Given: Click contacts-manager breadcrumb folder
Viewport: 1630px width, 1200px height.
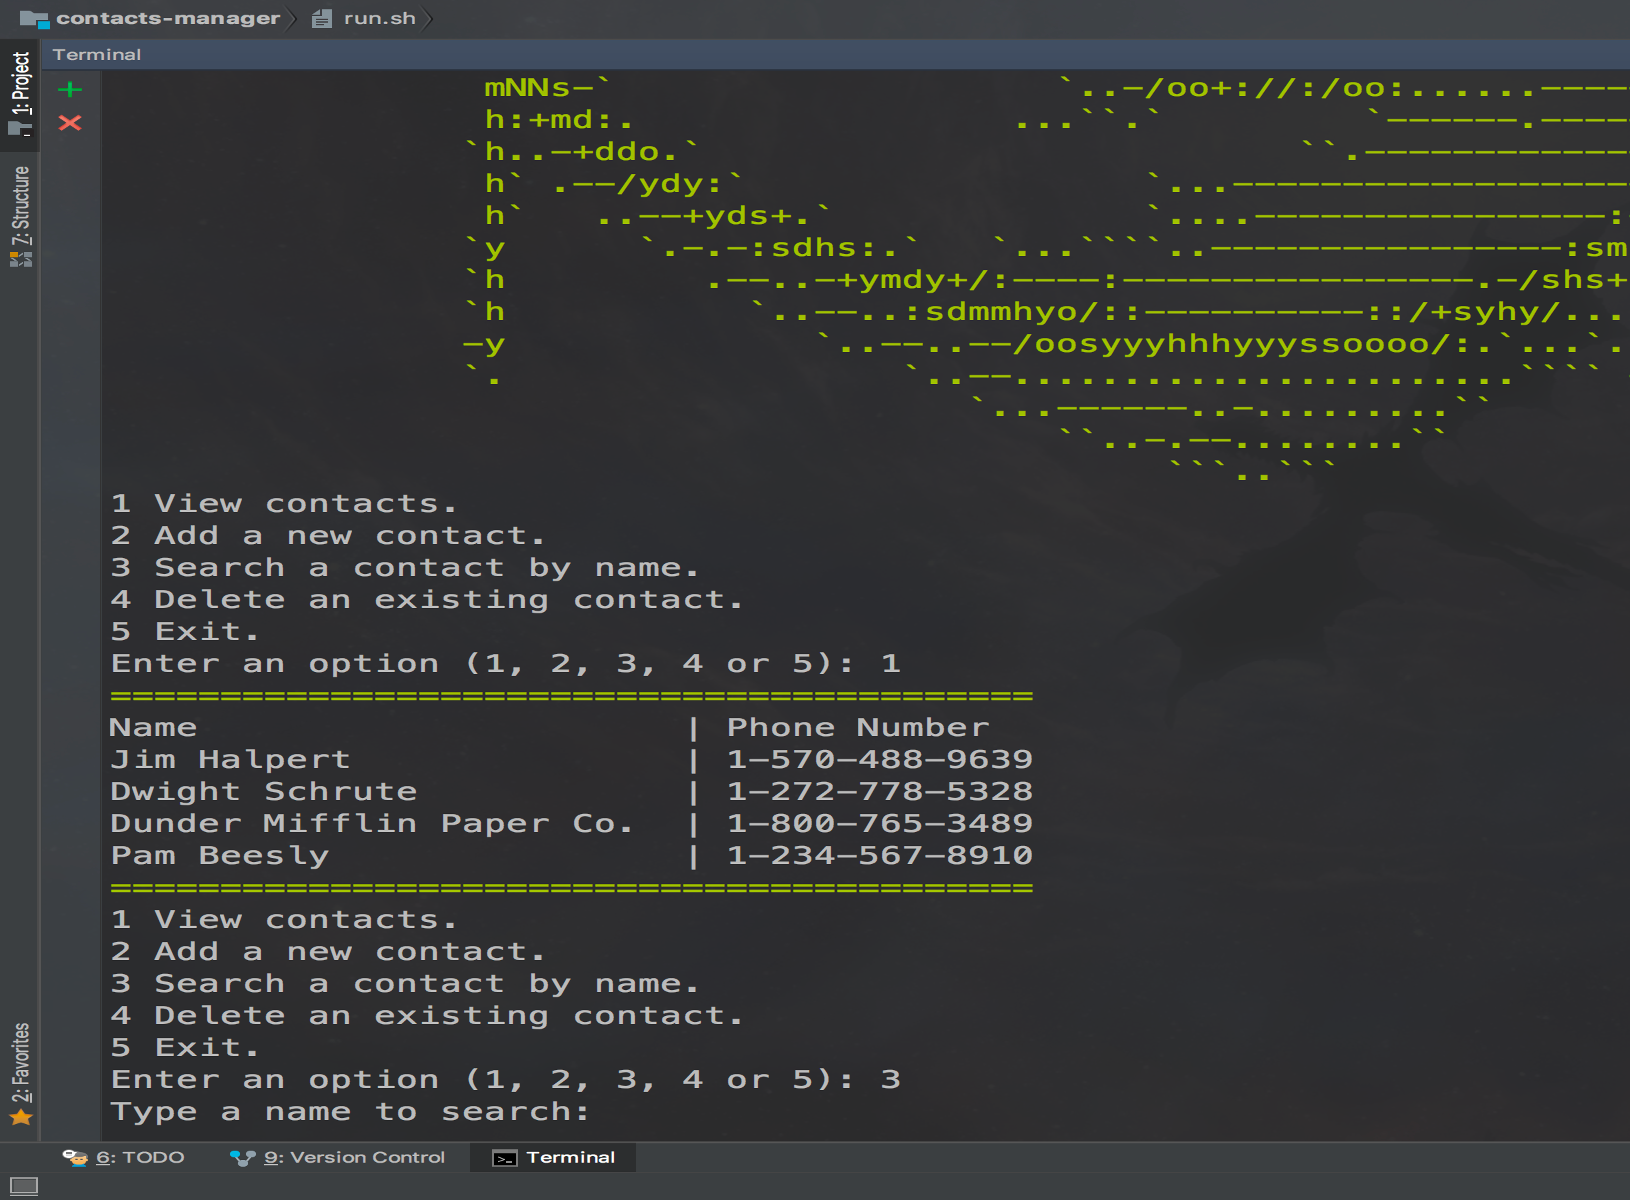Looking at the screenshot, I should coord(150,18).
